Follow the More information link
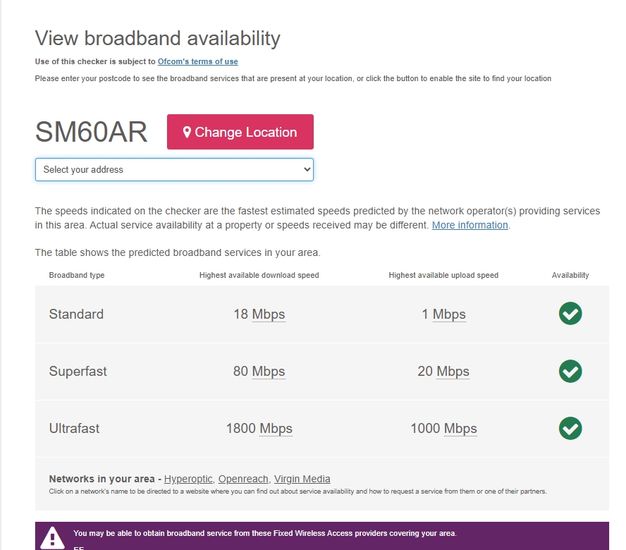Image resolution: width=626 pixels, height=550 pixels. click(470, 225)
